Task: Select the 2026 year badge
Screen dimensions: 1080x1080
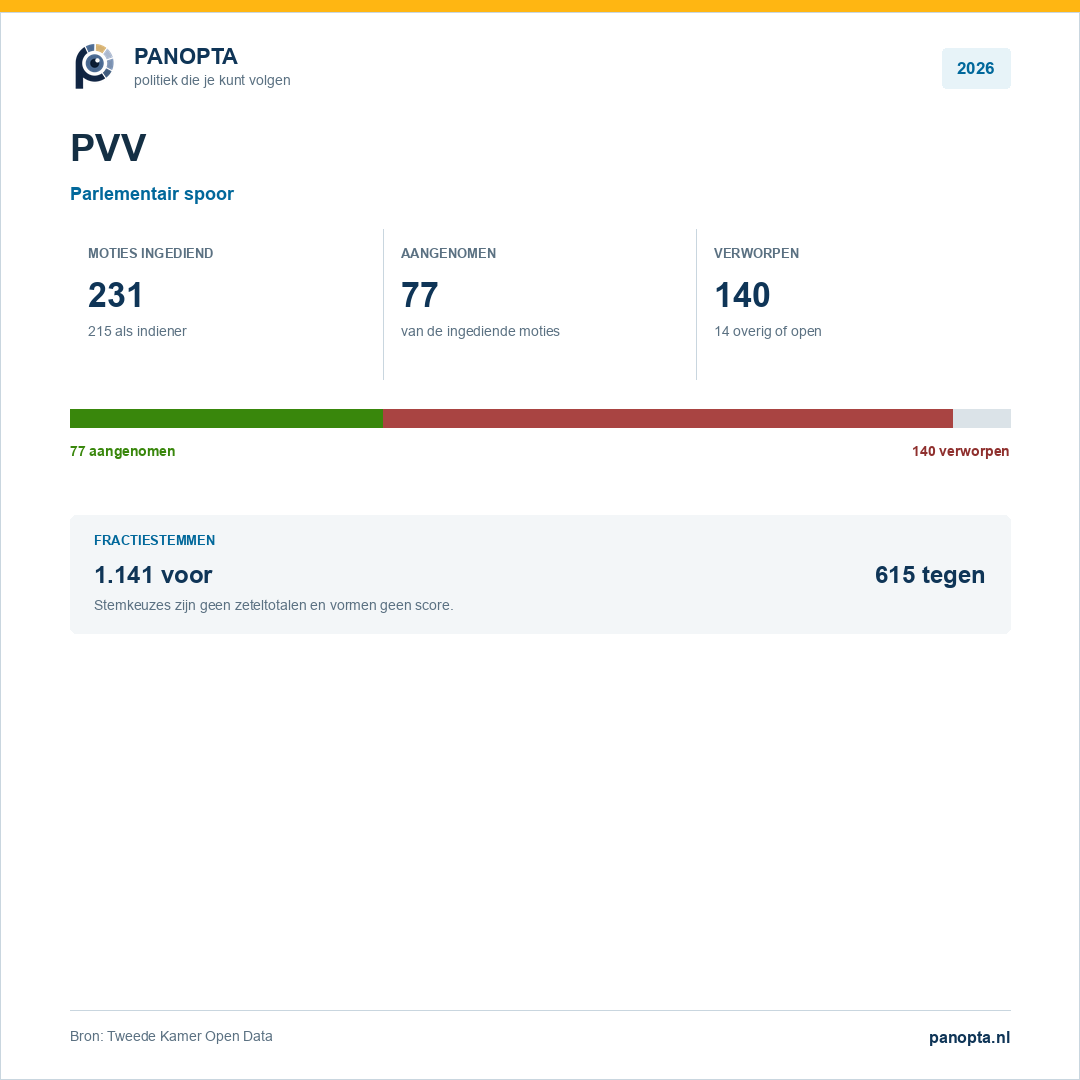Action: pyautogui.click(x=975, y=68)
